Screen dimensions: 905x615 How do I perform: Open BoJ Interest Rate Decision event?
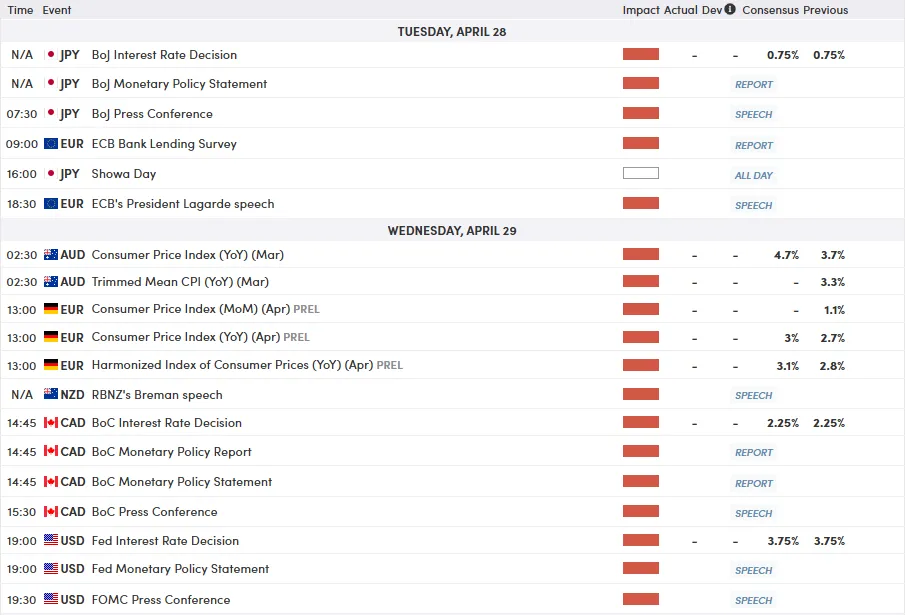tap(164, 55)
